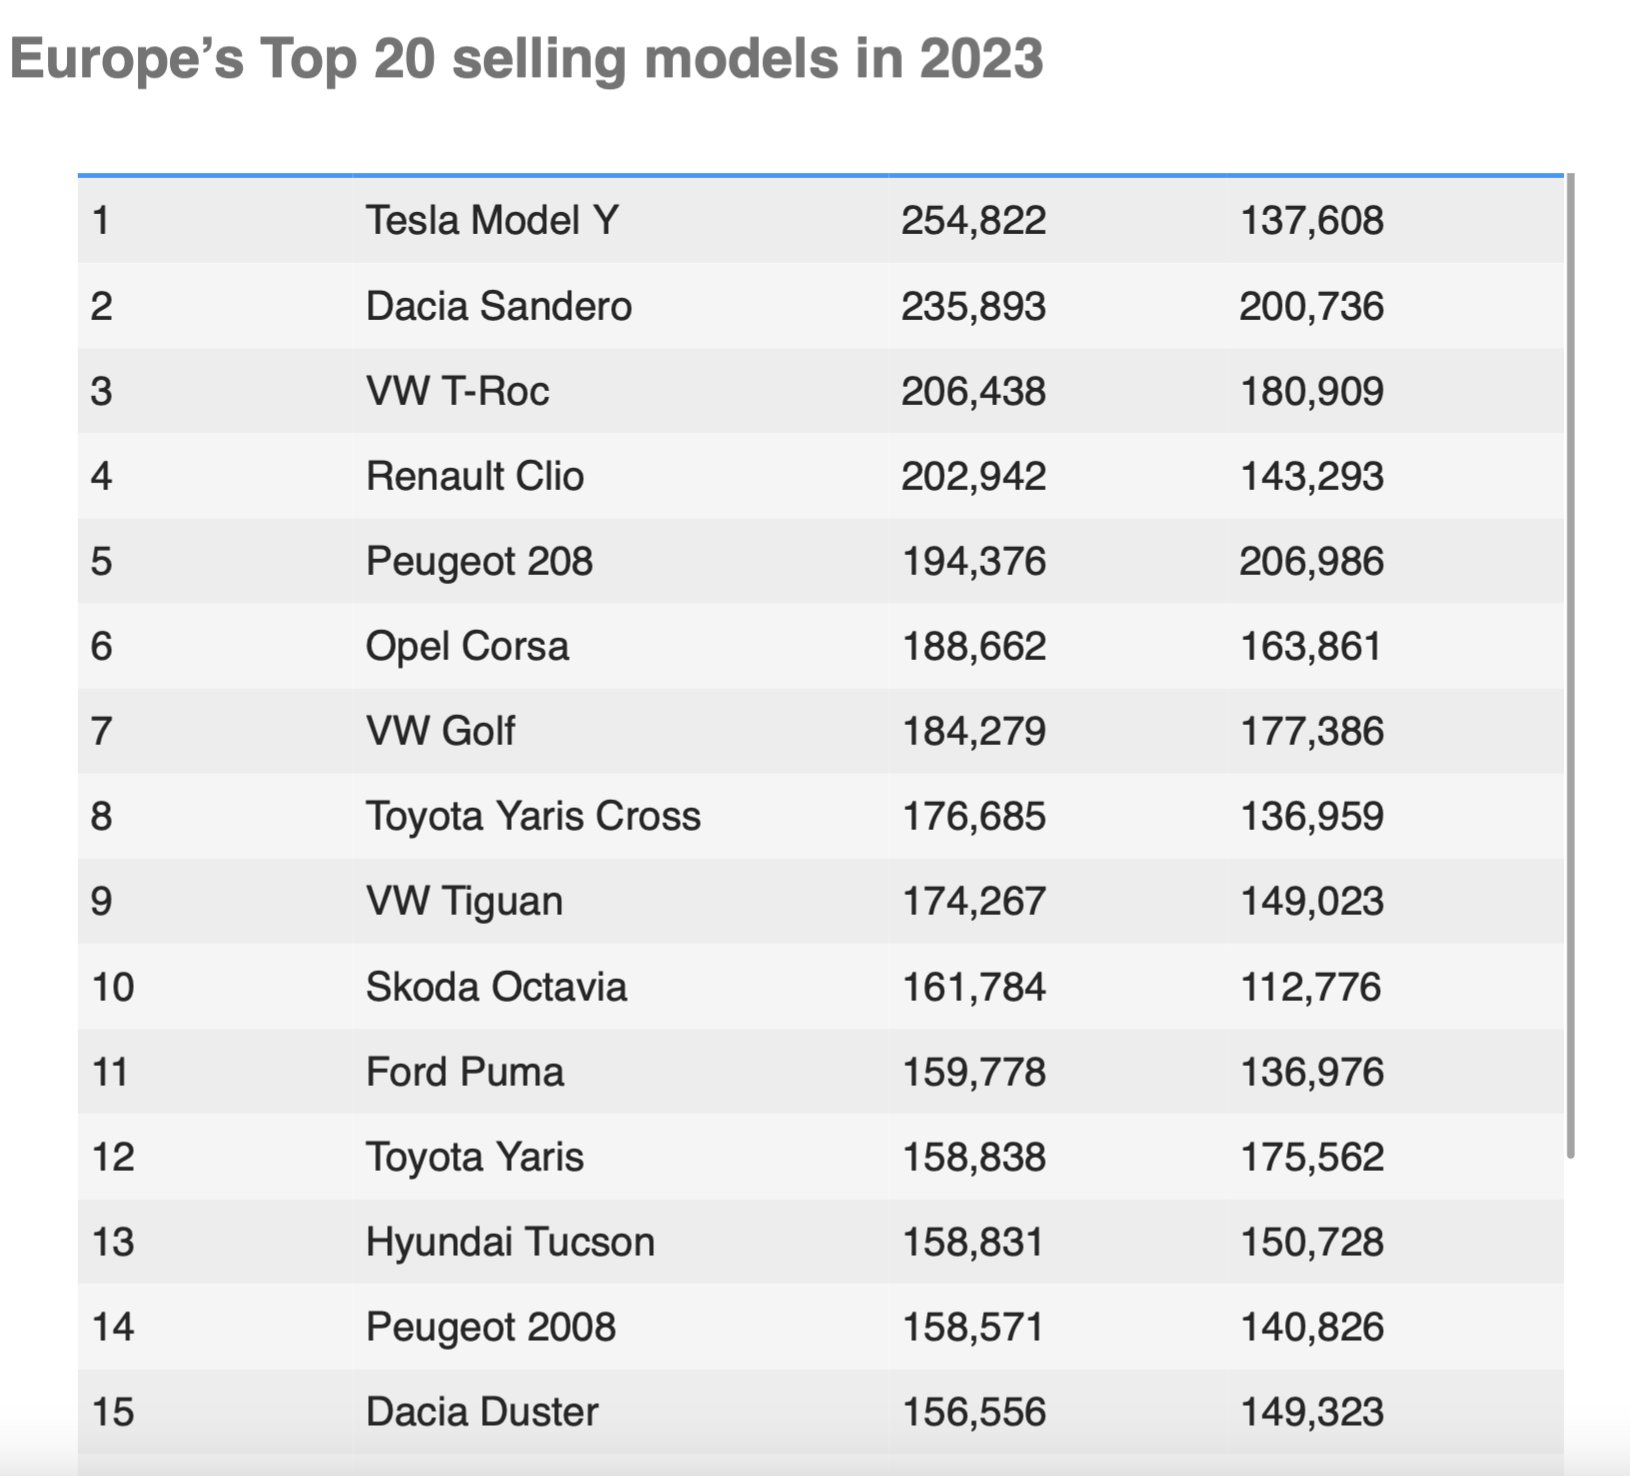Click the Hyundai Tucson entry
1630x1476 pixels.
coord(510,1242)
